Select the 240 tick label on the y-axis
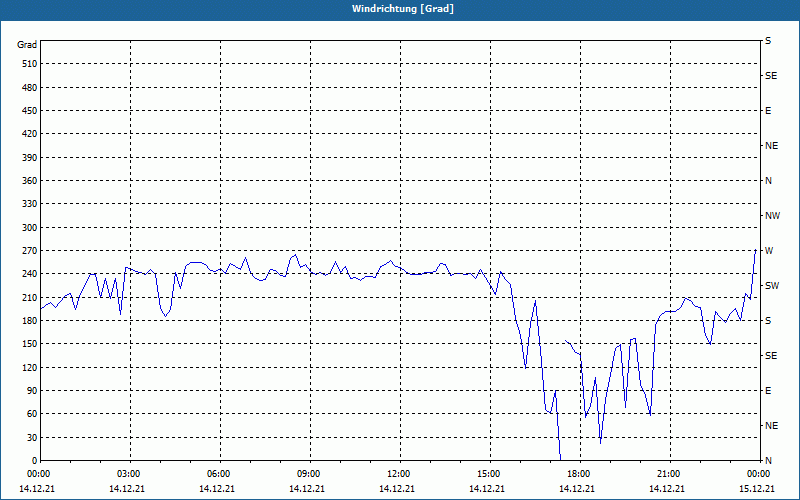The image size is (800, 500). pos(29,274)
